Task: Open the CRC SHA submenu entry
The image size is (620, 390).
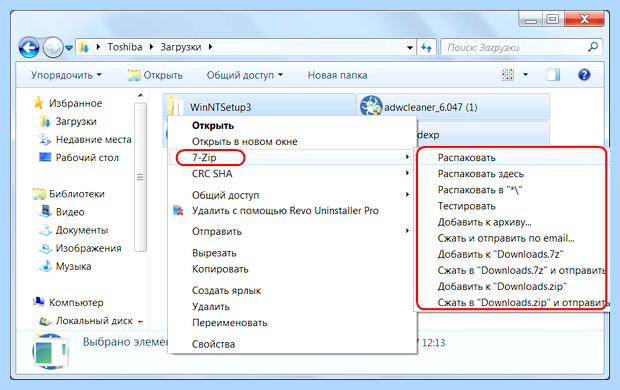Action: (293, 174)
